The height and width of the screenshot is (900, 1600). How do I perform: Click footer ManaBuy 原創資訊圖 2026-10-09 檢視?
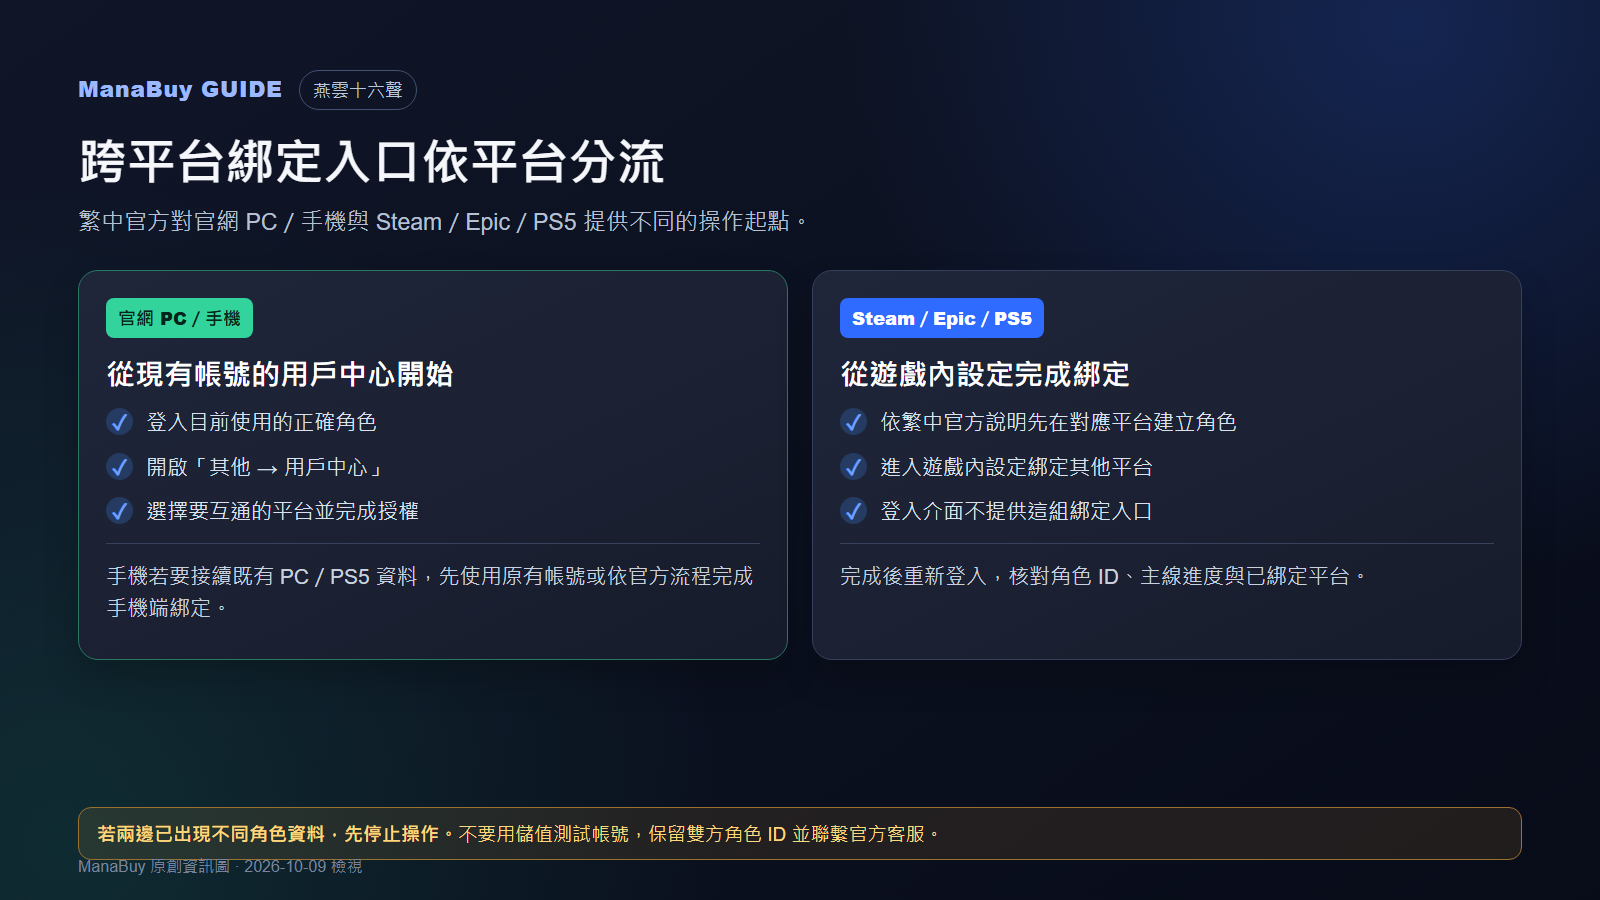point(220,866)
